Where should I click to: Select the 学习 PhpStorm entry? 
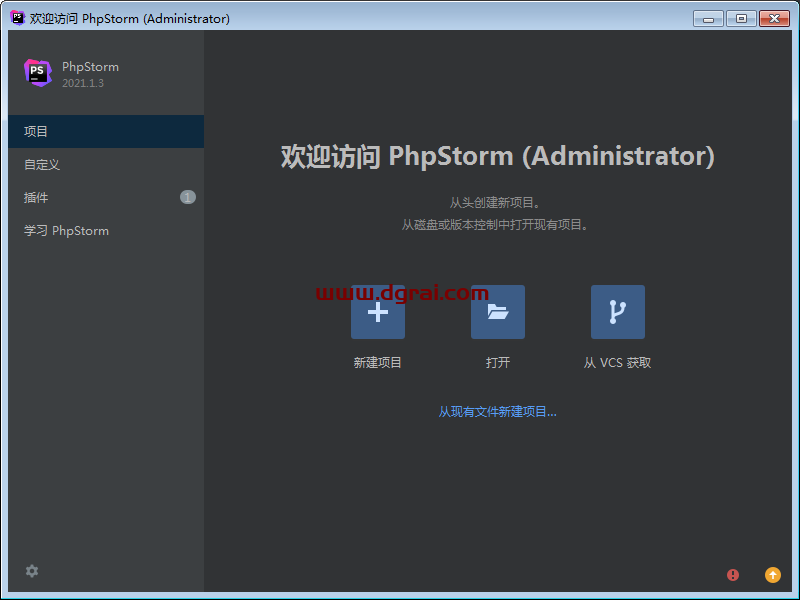pos(66,230)
